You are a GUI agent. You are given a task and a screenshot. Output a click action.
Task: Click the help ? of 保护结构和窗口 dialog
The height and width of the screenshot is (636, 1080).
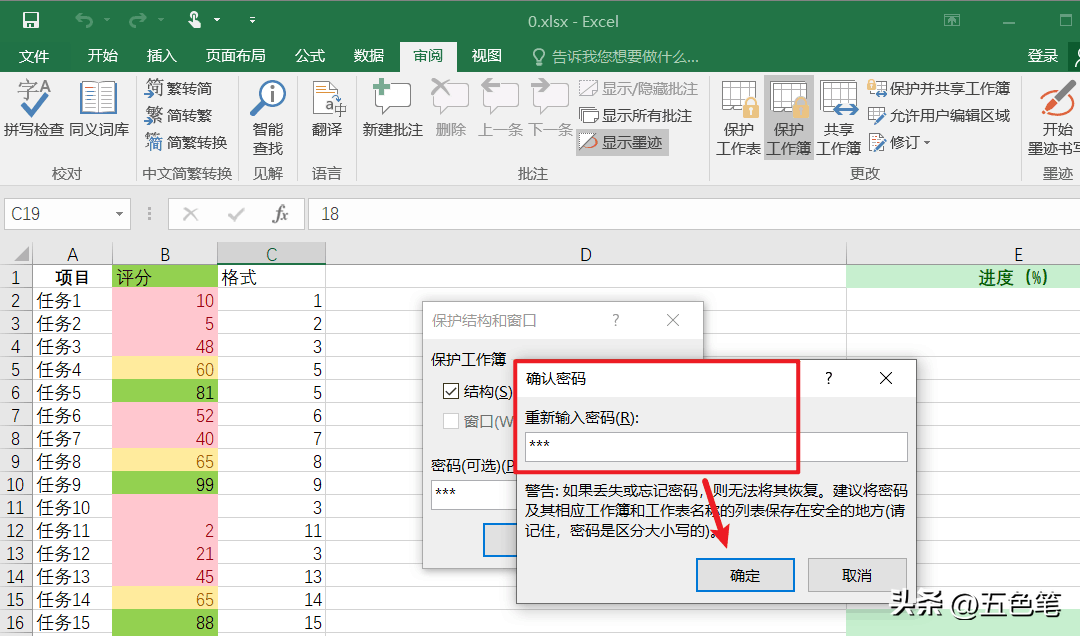coord(616,320)
